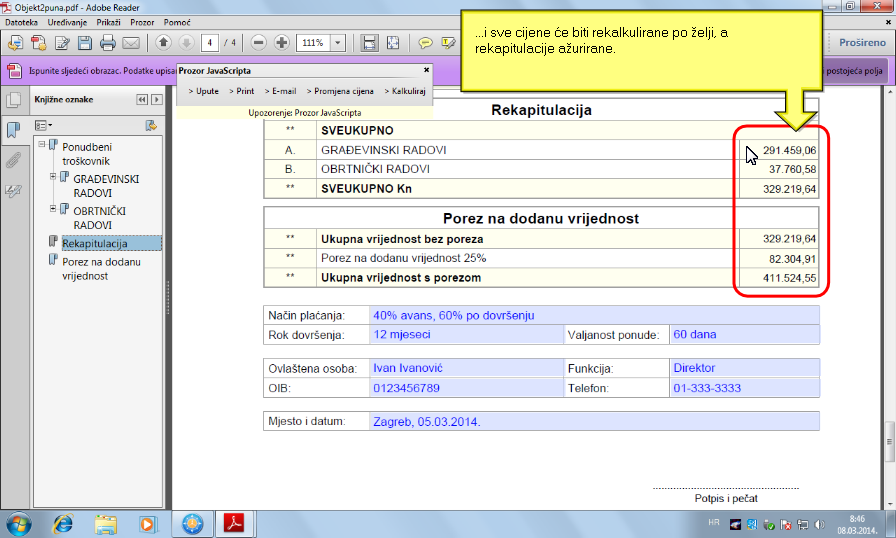The height and width of the screenshot is (538, 896).
Task: Edit the Način plaćanja field
Action: click(x=594, y=315)
